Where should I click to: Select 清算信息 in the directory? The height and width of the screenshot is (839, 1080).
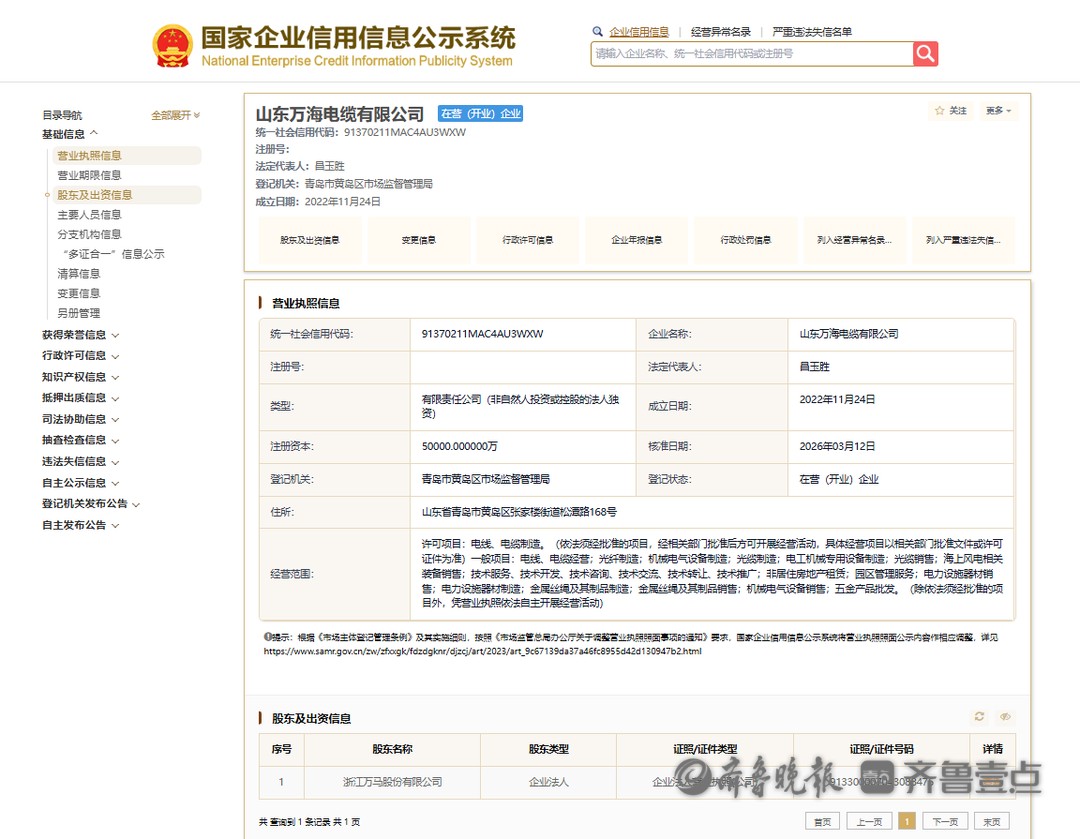click(79, 274)
